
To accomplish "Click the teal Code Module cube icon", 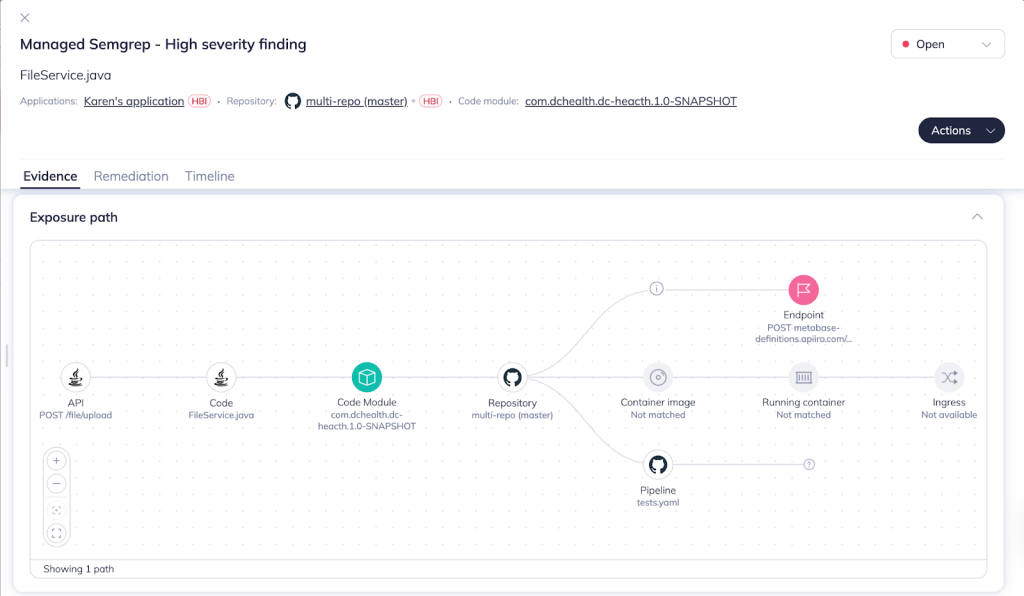I will (x=367, y=377).
